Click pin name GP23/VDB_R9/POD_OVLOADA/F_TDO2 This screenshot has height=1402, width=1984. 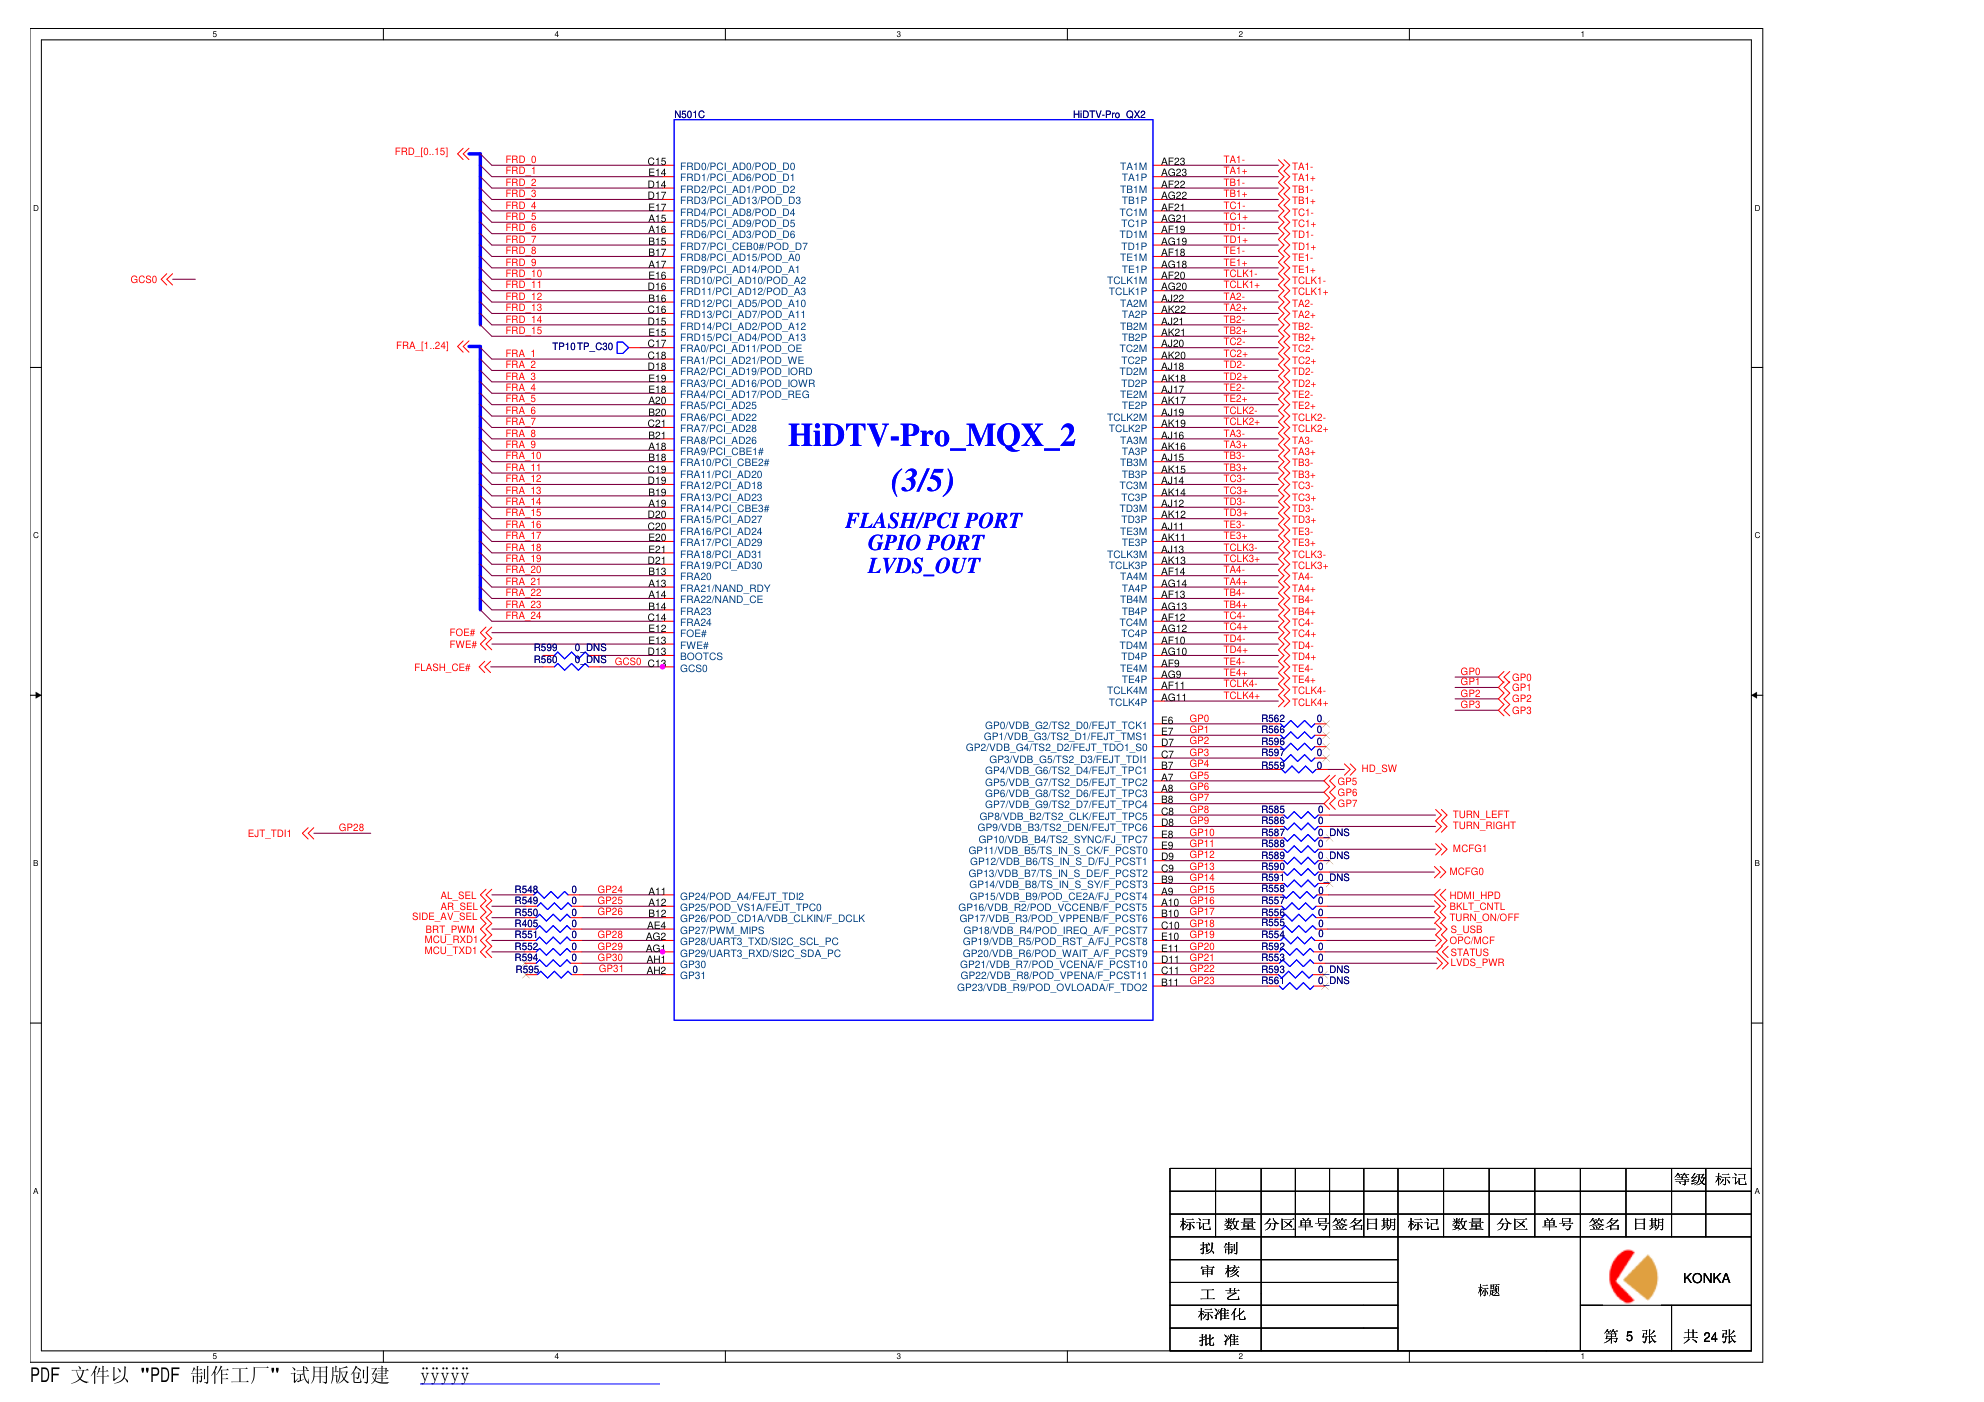pos(1052,988)
